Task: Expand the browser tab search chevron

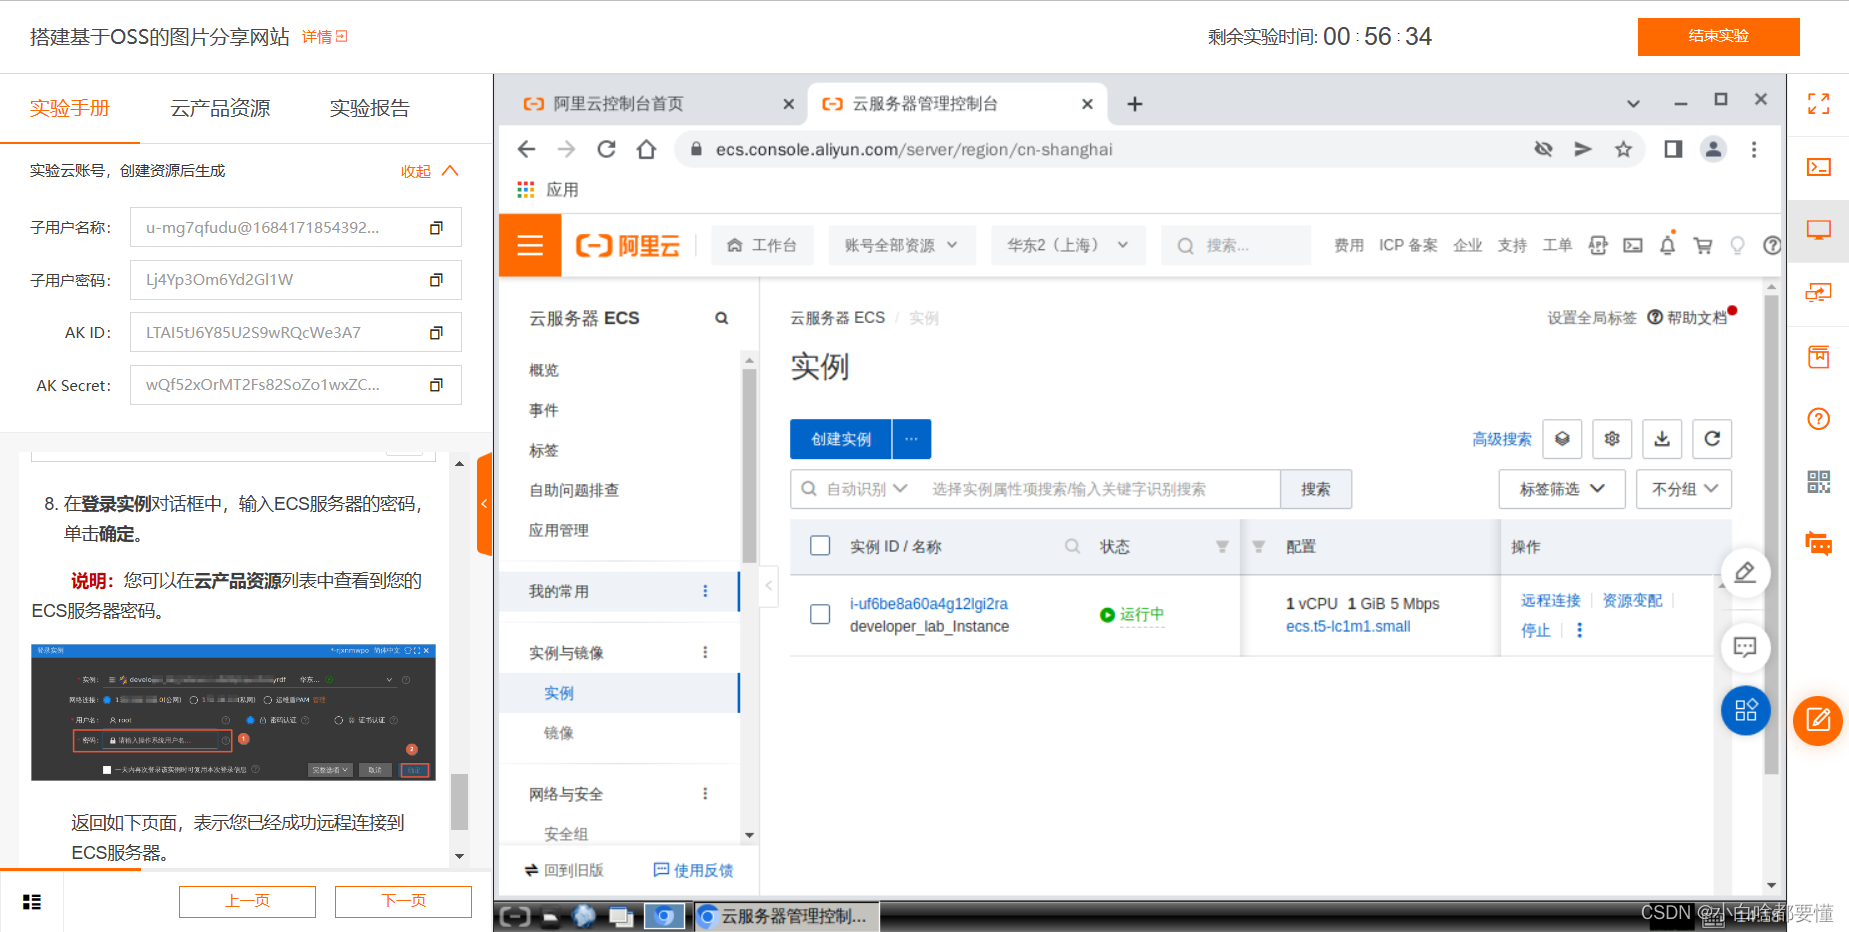Action: [x=1633, y=104]
